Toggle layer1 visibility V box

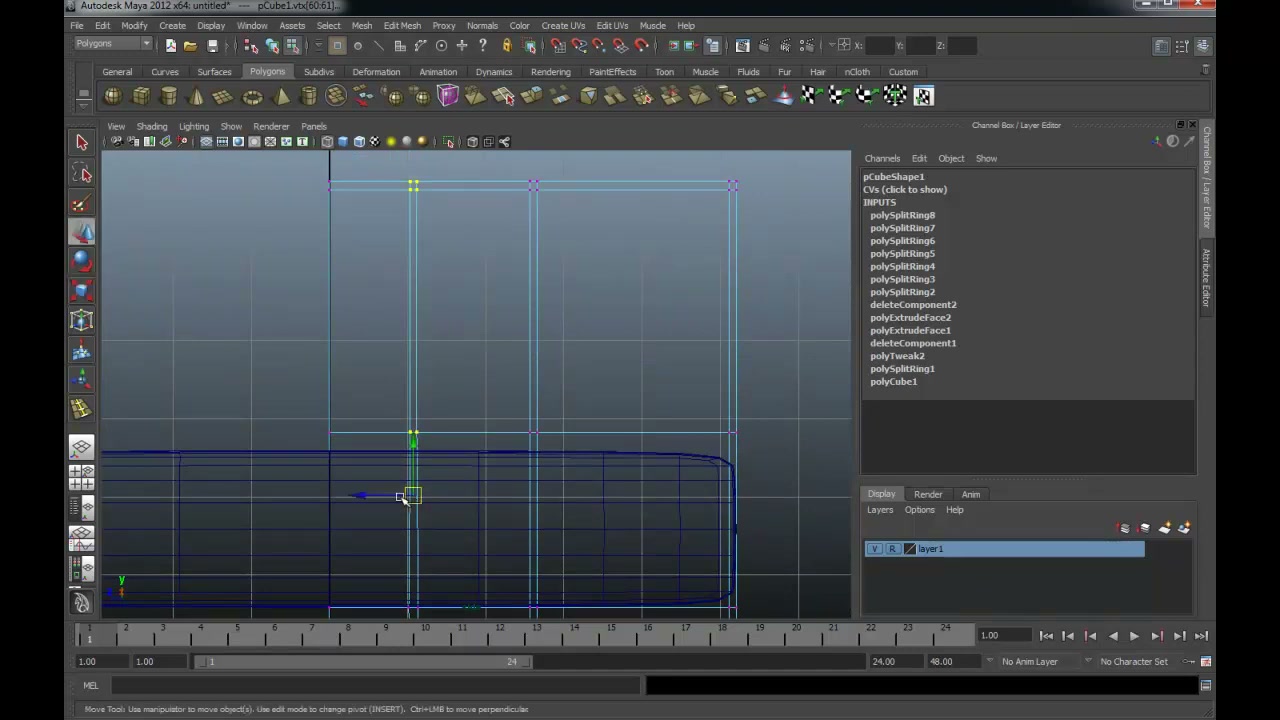pyautogui.click(x=875, y=549)
